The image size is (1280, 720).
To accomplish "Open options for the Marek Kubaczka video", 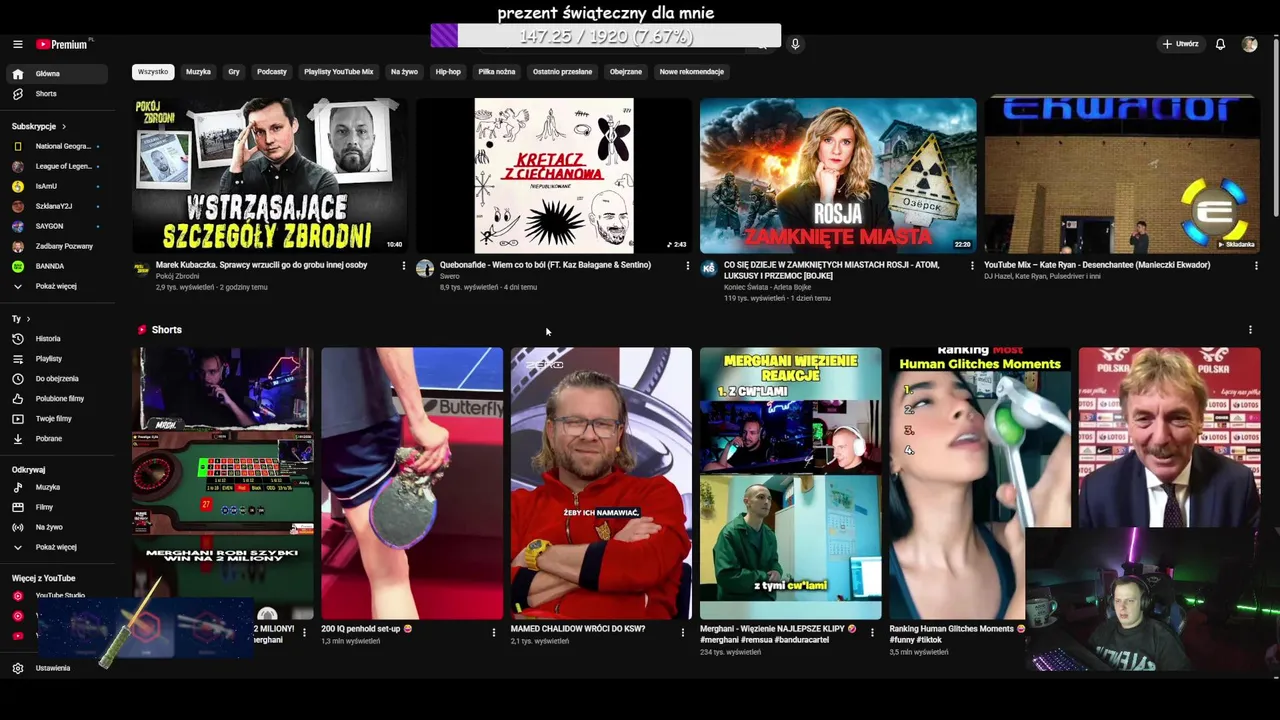I will click(x=404, y=266).
